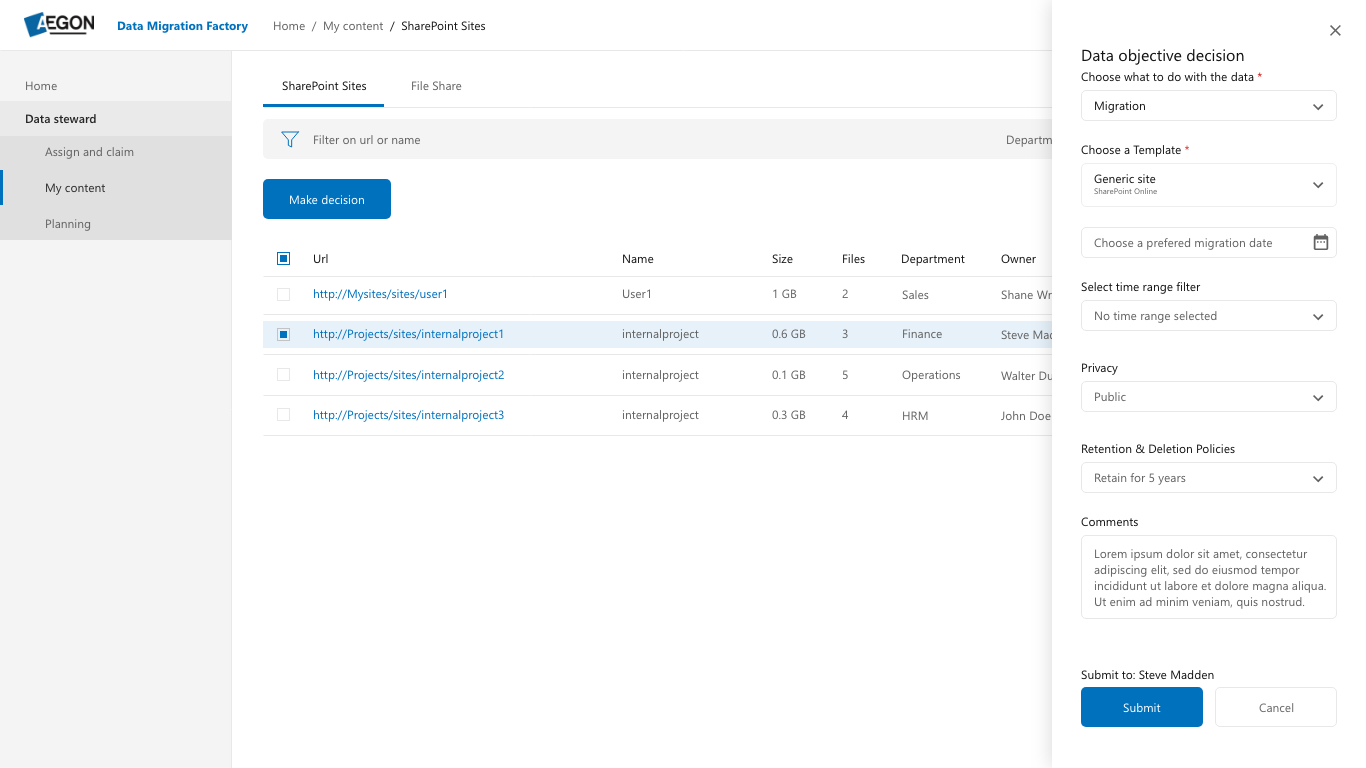
Task: Click the Department column header
Action: 932,259
